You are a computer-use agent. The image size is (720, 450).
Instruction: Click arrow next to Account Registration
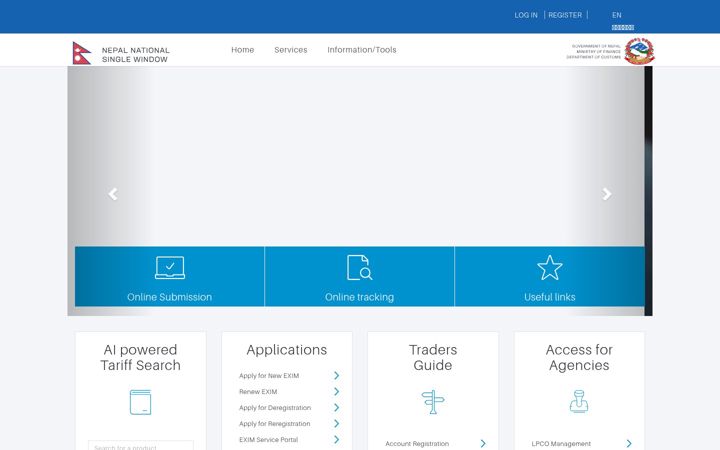tap(483, 444)
